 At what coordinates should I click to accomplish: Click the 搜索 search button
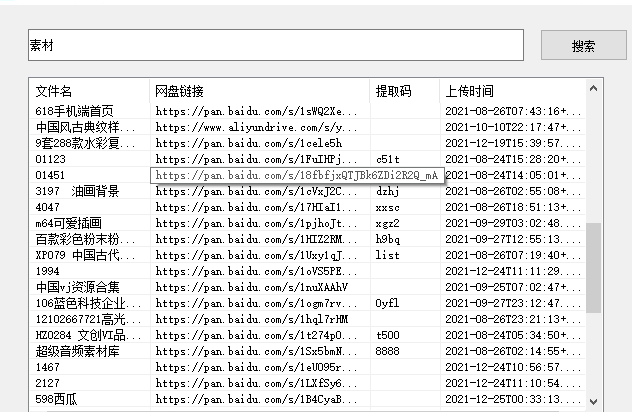tap(583, 46)
